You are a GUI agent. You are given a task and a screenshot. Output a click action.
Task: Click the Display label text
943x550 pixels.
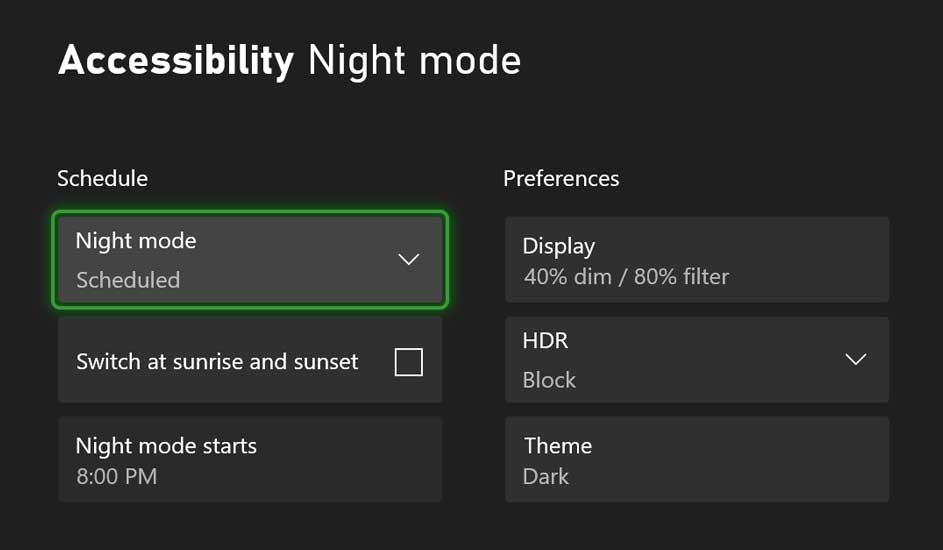click(x=558, y=246)
